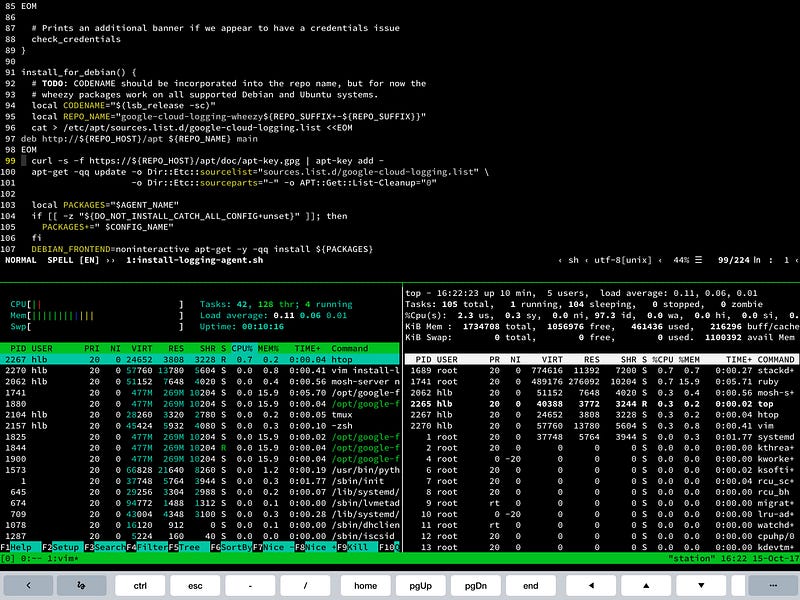The image size is (800, 600).
Task: Click the 'install_for_debian() {' line in vim
Action: coord(79,72)
